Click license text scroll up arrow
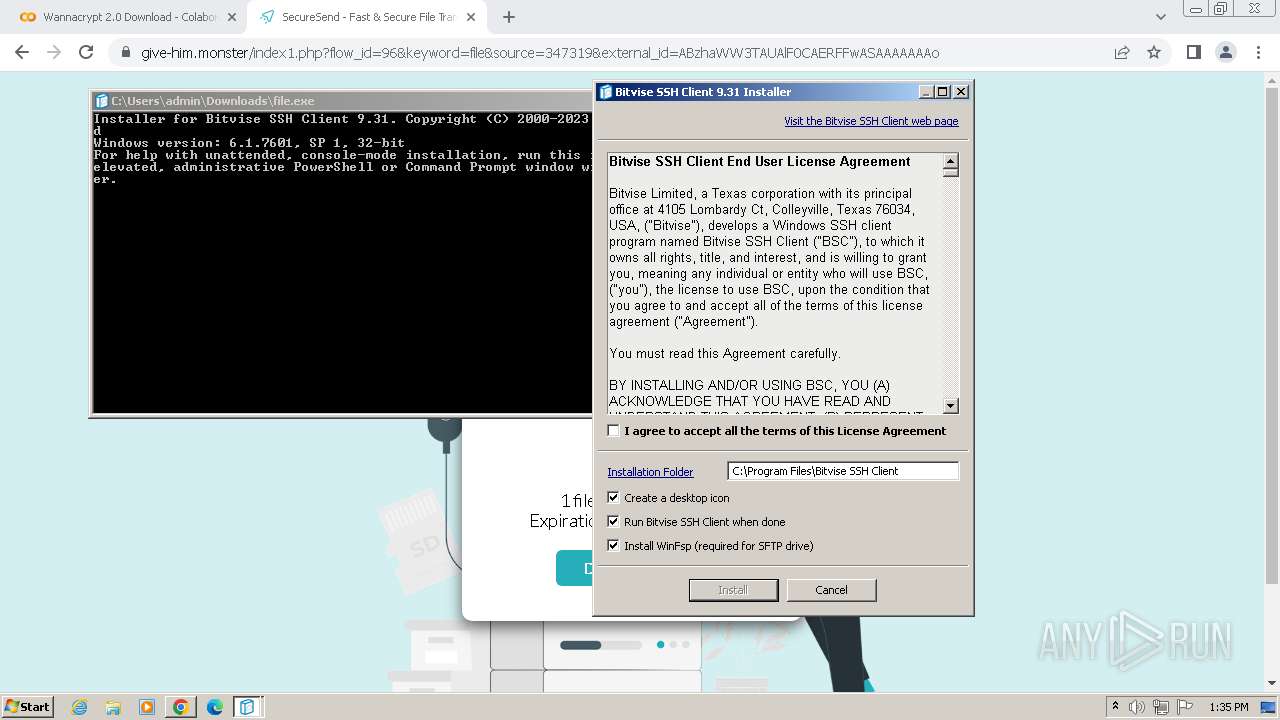This screenshot has height=720, width=1280. [x=951, y=161]
